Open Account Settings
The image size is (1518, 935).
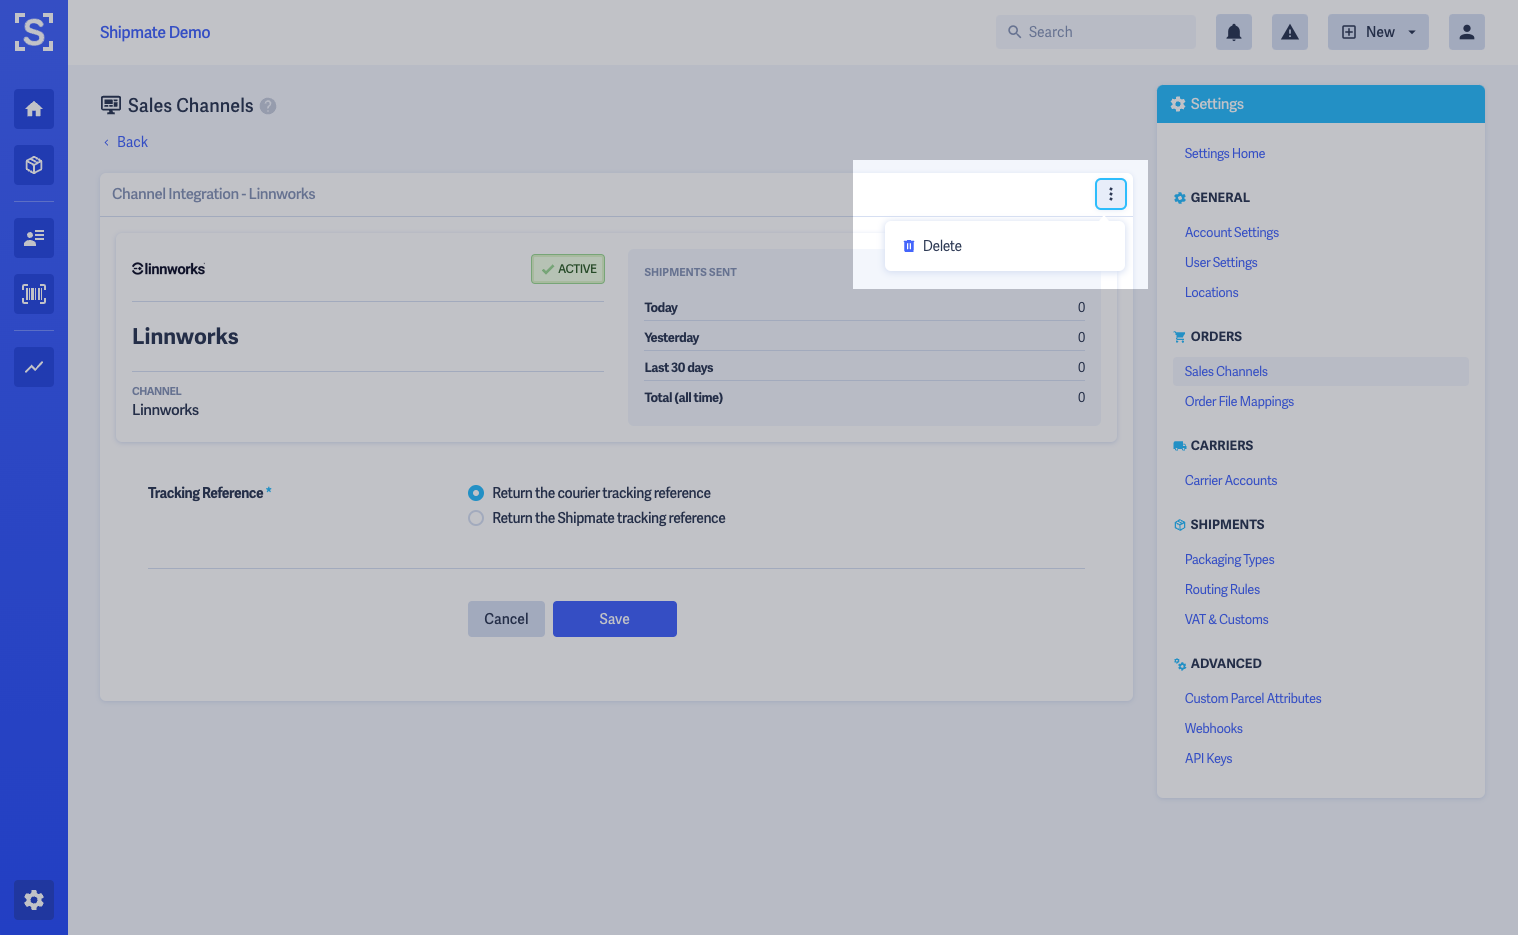[x=1232, y=232]
